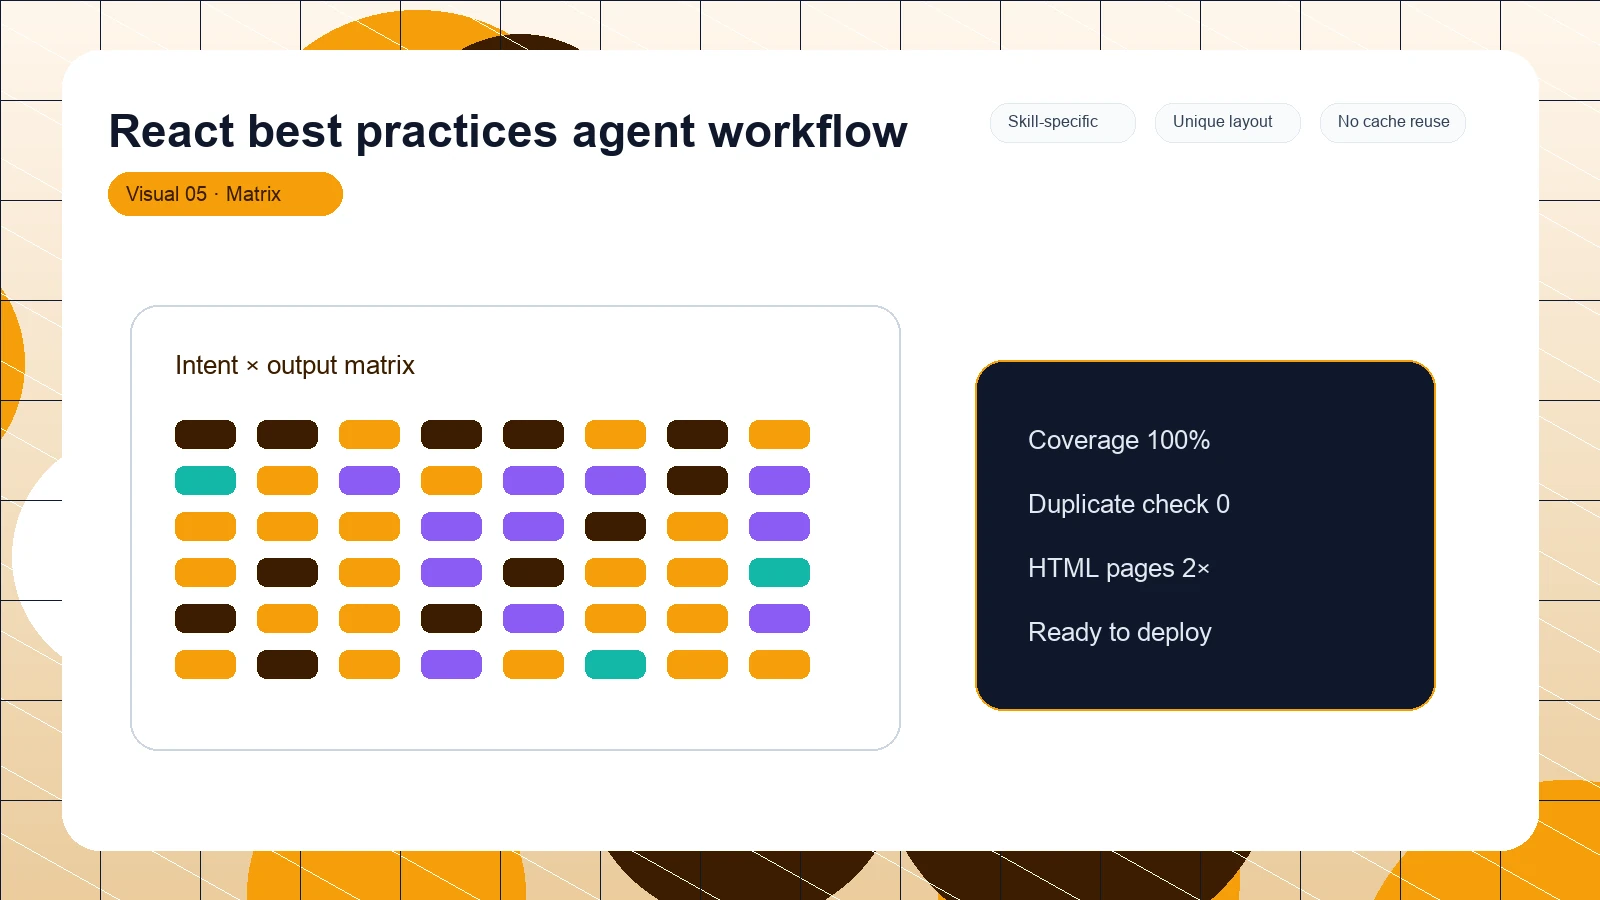Image resolution: width=1600 pixels, height=900 pixels.
Task: Select the Unique layout chip
Action: (1228, 123)
